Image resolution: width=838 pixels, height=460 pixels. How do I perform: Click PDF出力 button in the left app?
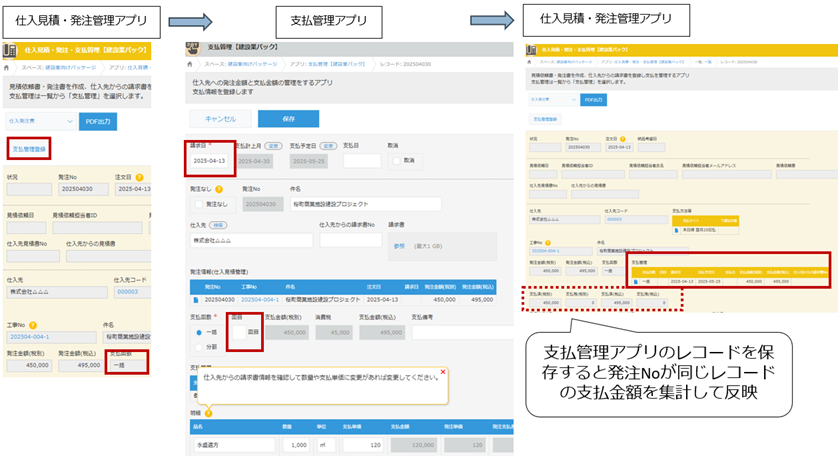(97, 121)
